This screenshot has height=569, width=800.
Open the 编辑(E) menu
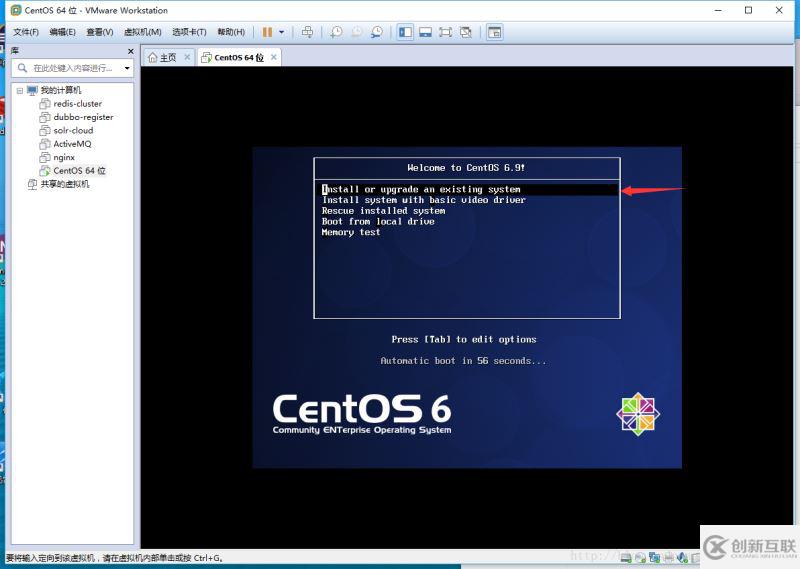coord(62,32)
